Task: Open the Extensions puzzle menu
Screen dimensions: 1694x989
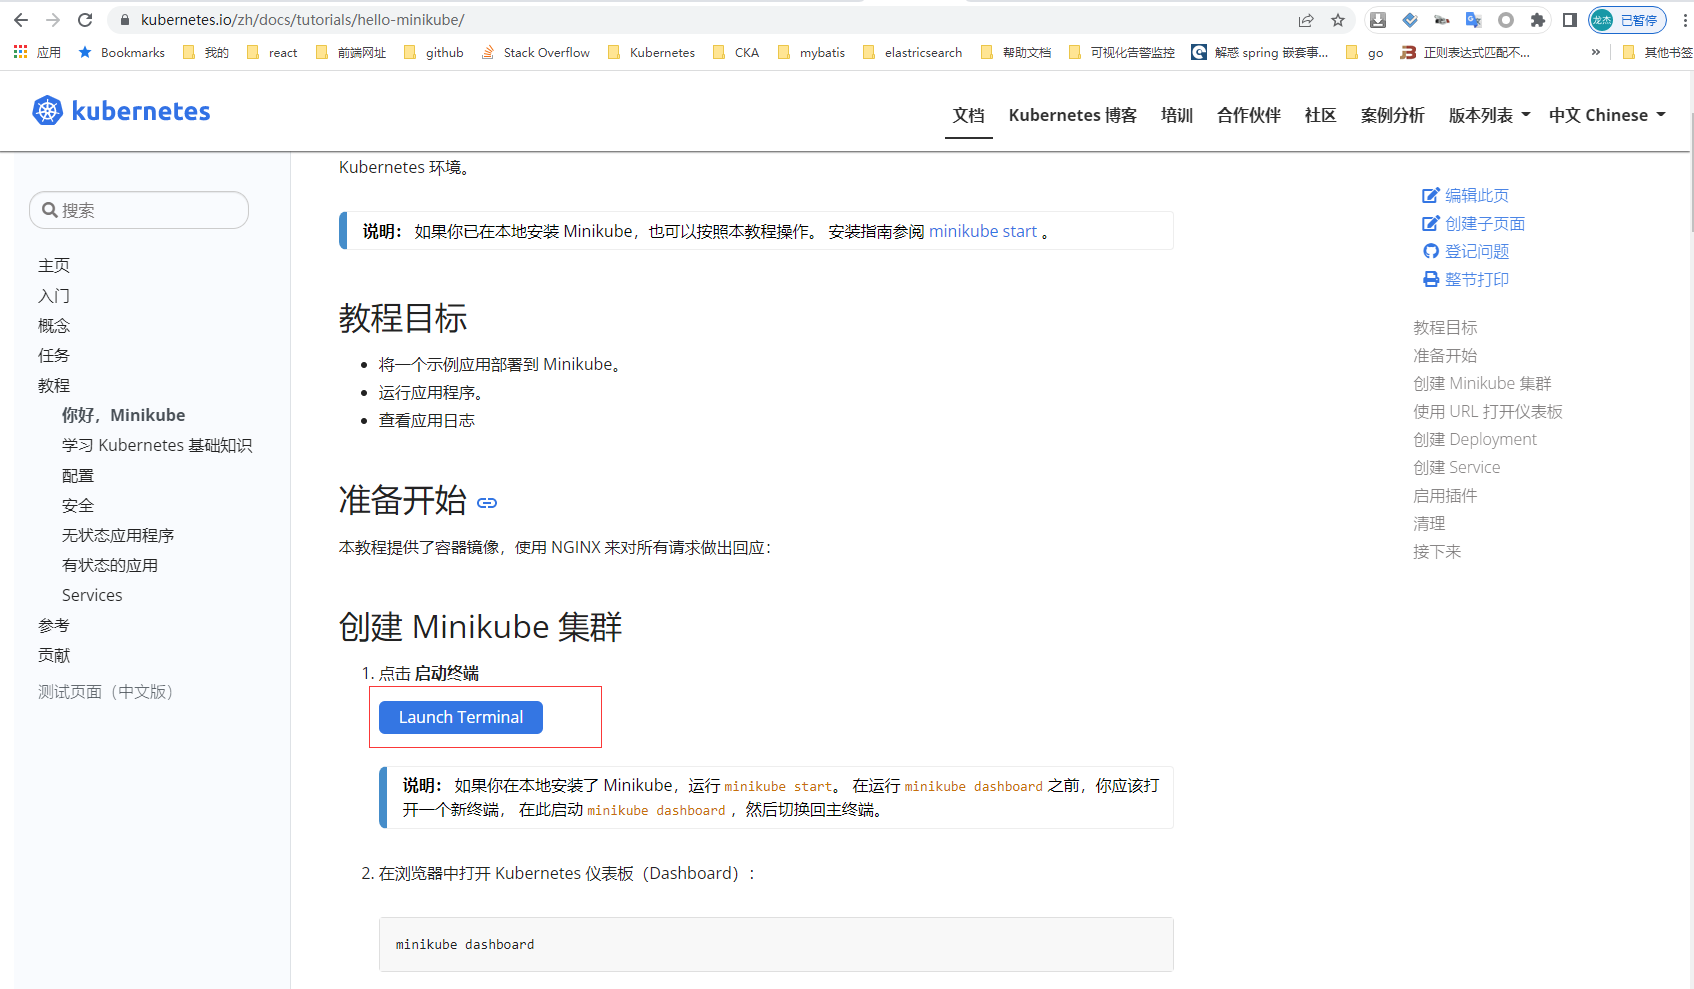Action: click(1538, 20)
